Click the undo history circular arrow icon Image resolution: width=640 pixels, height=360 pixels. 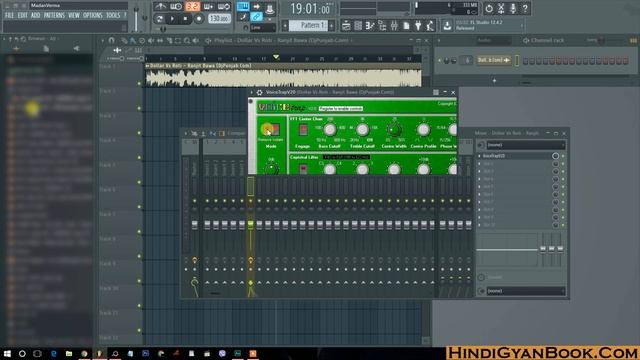pyautogui.click(x=489, y=8)
